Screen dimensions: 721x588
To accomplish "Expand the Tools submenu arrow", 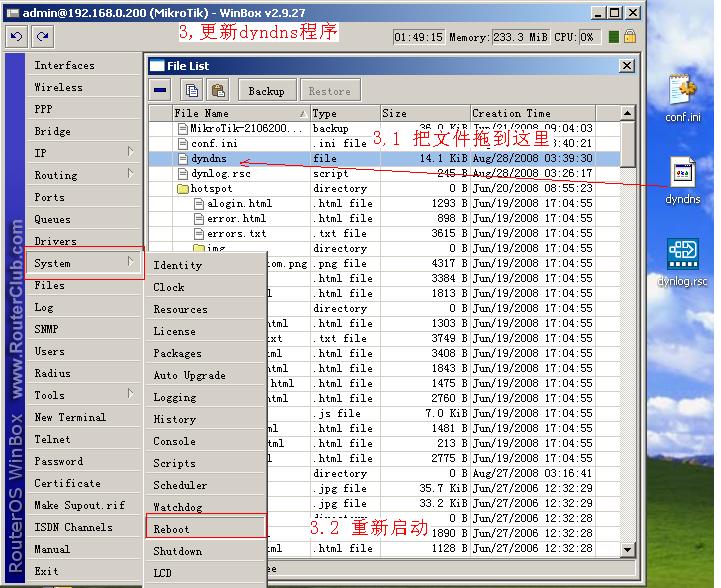I will click(x=131, y=394).
